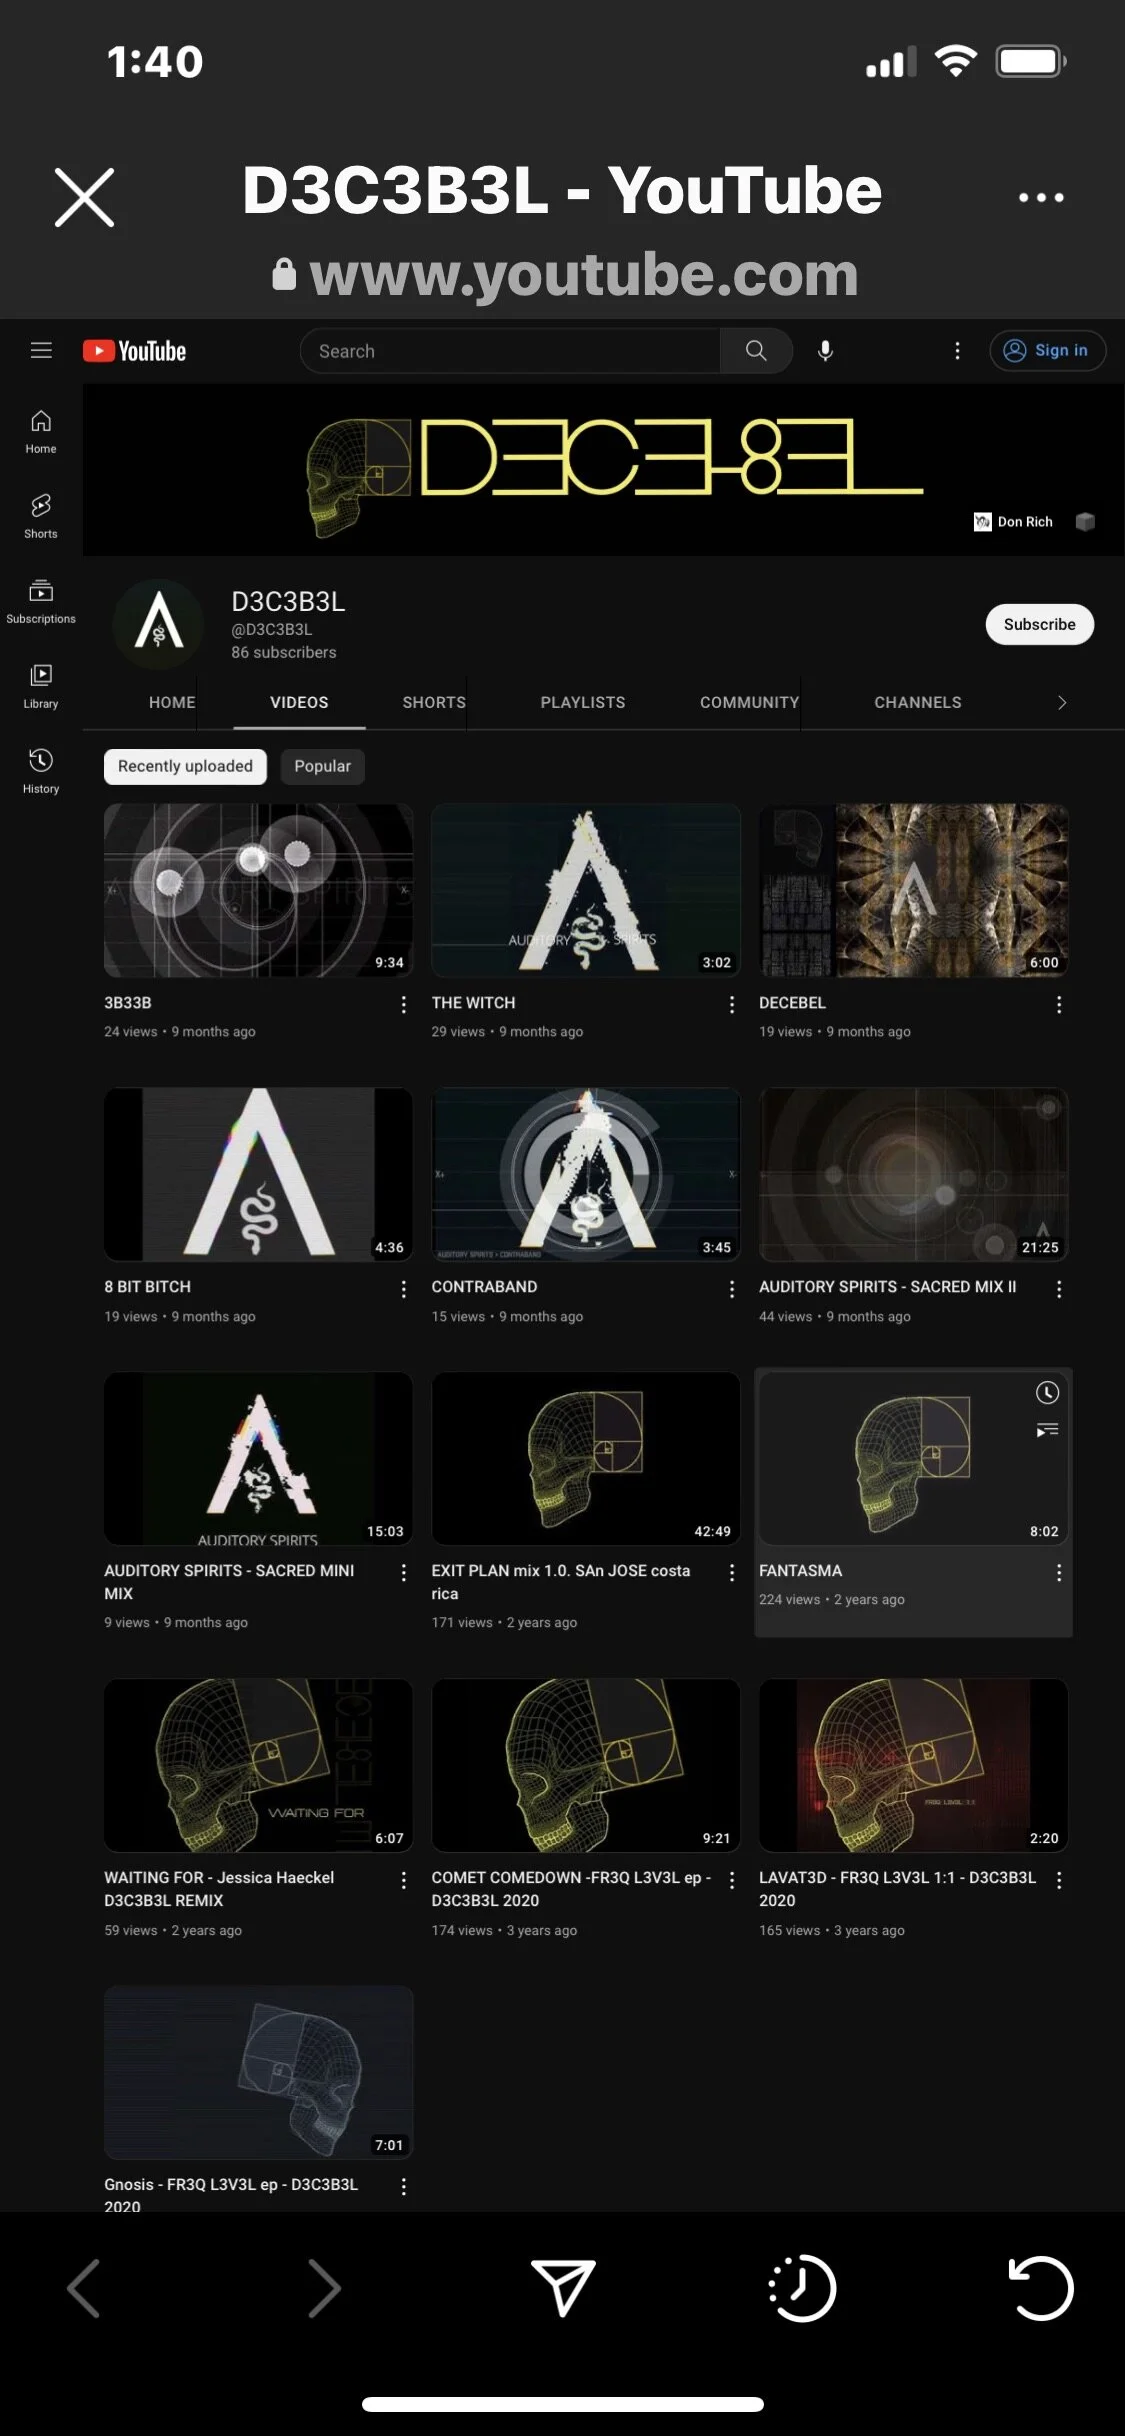Click the Sign in button
The image size is (1125, 2436).
click(x=1047, y=350)
